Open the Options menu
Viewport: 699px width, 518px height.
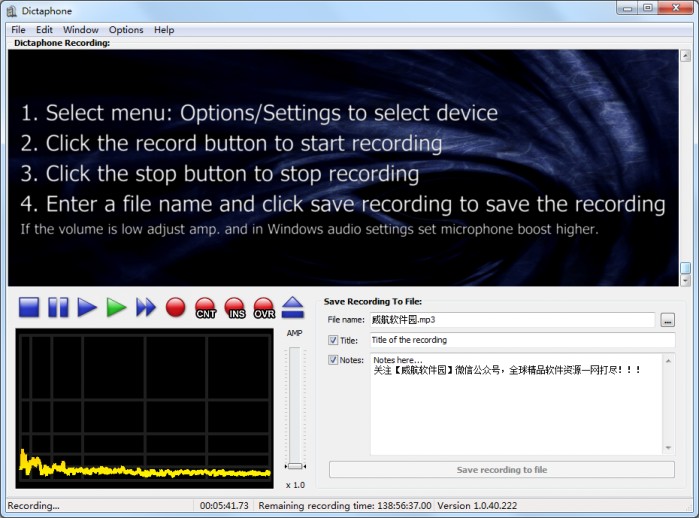click(126, 30)
